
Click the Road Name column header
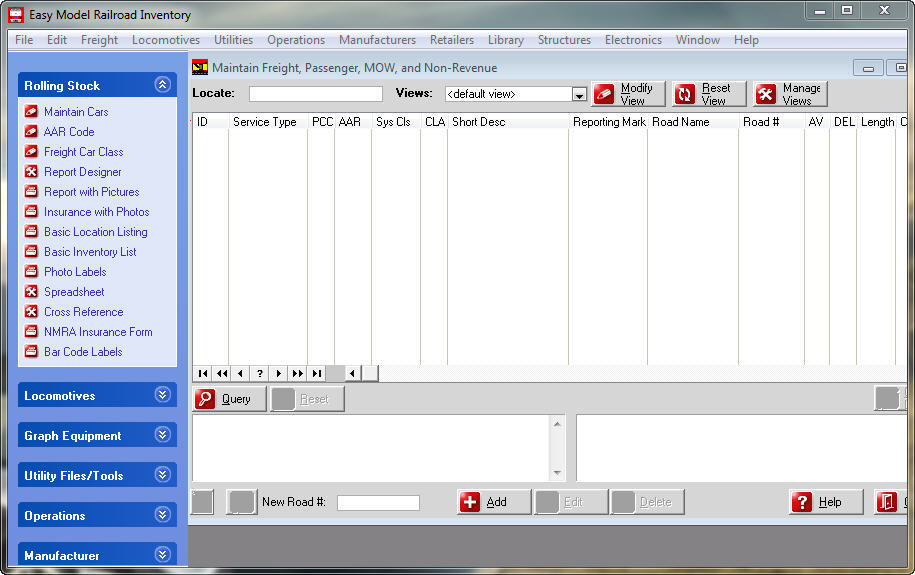[693, 121]
